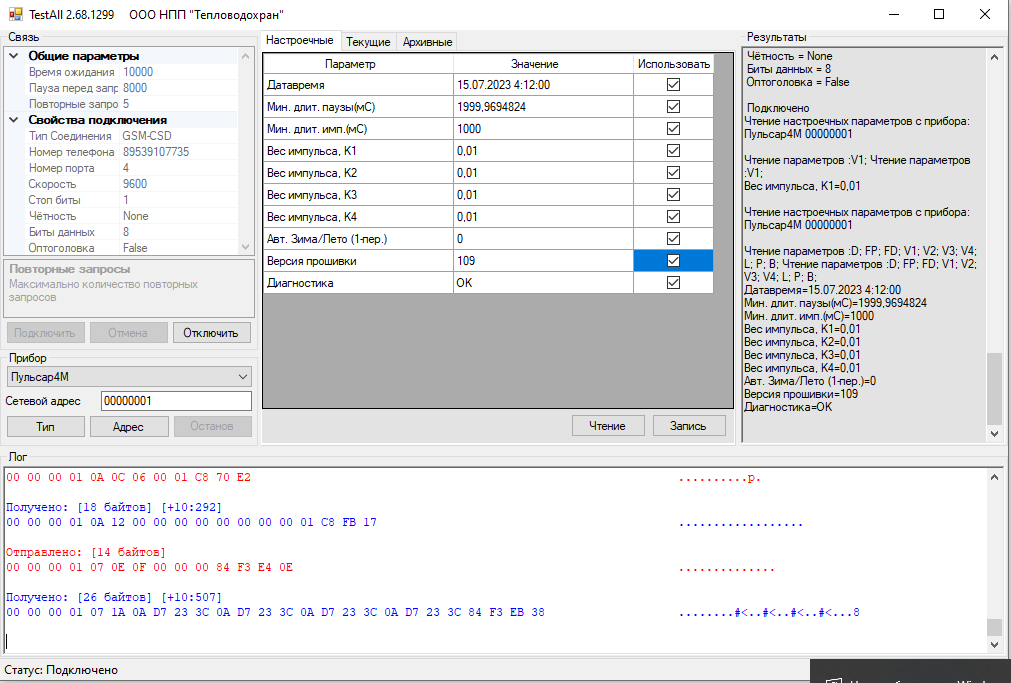Click the Сетевой адрес input field
Image resolution: width=1011 pixels, height=683 pixels.
(176, 401)
